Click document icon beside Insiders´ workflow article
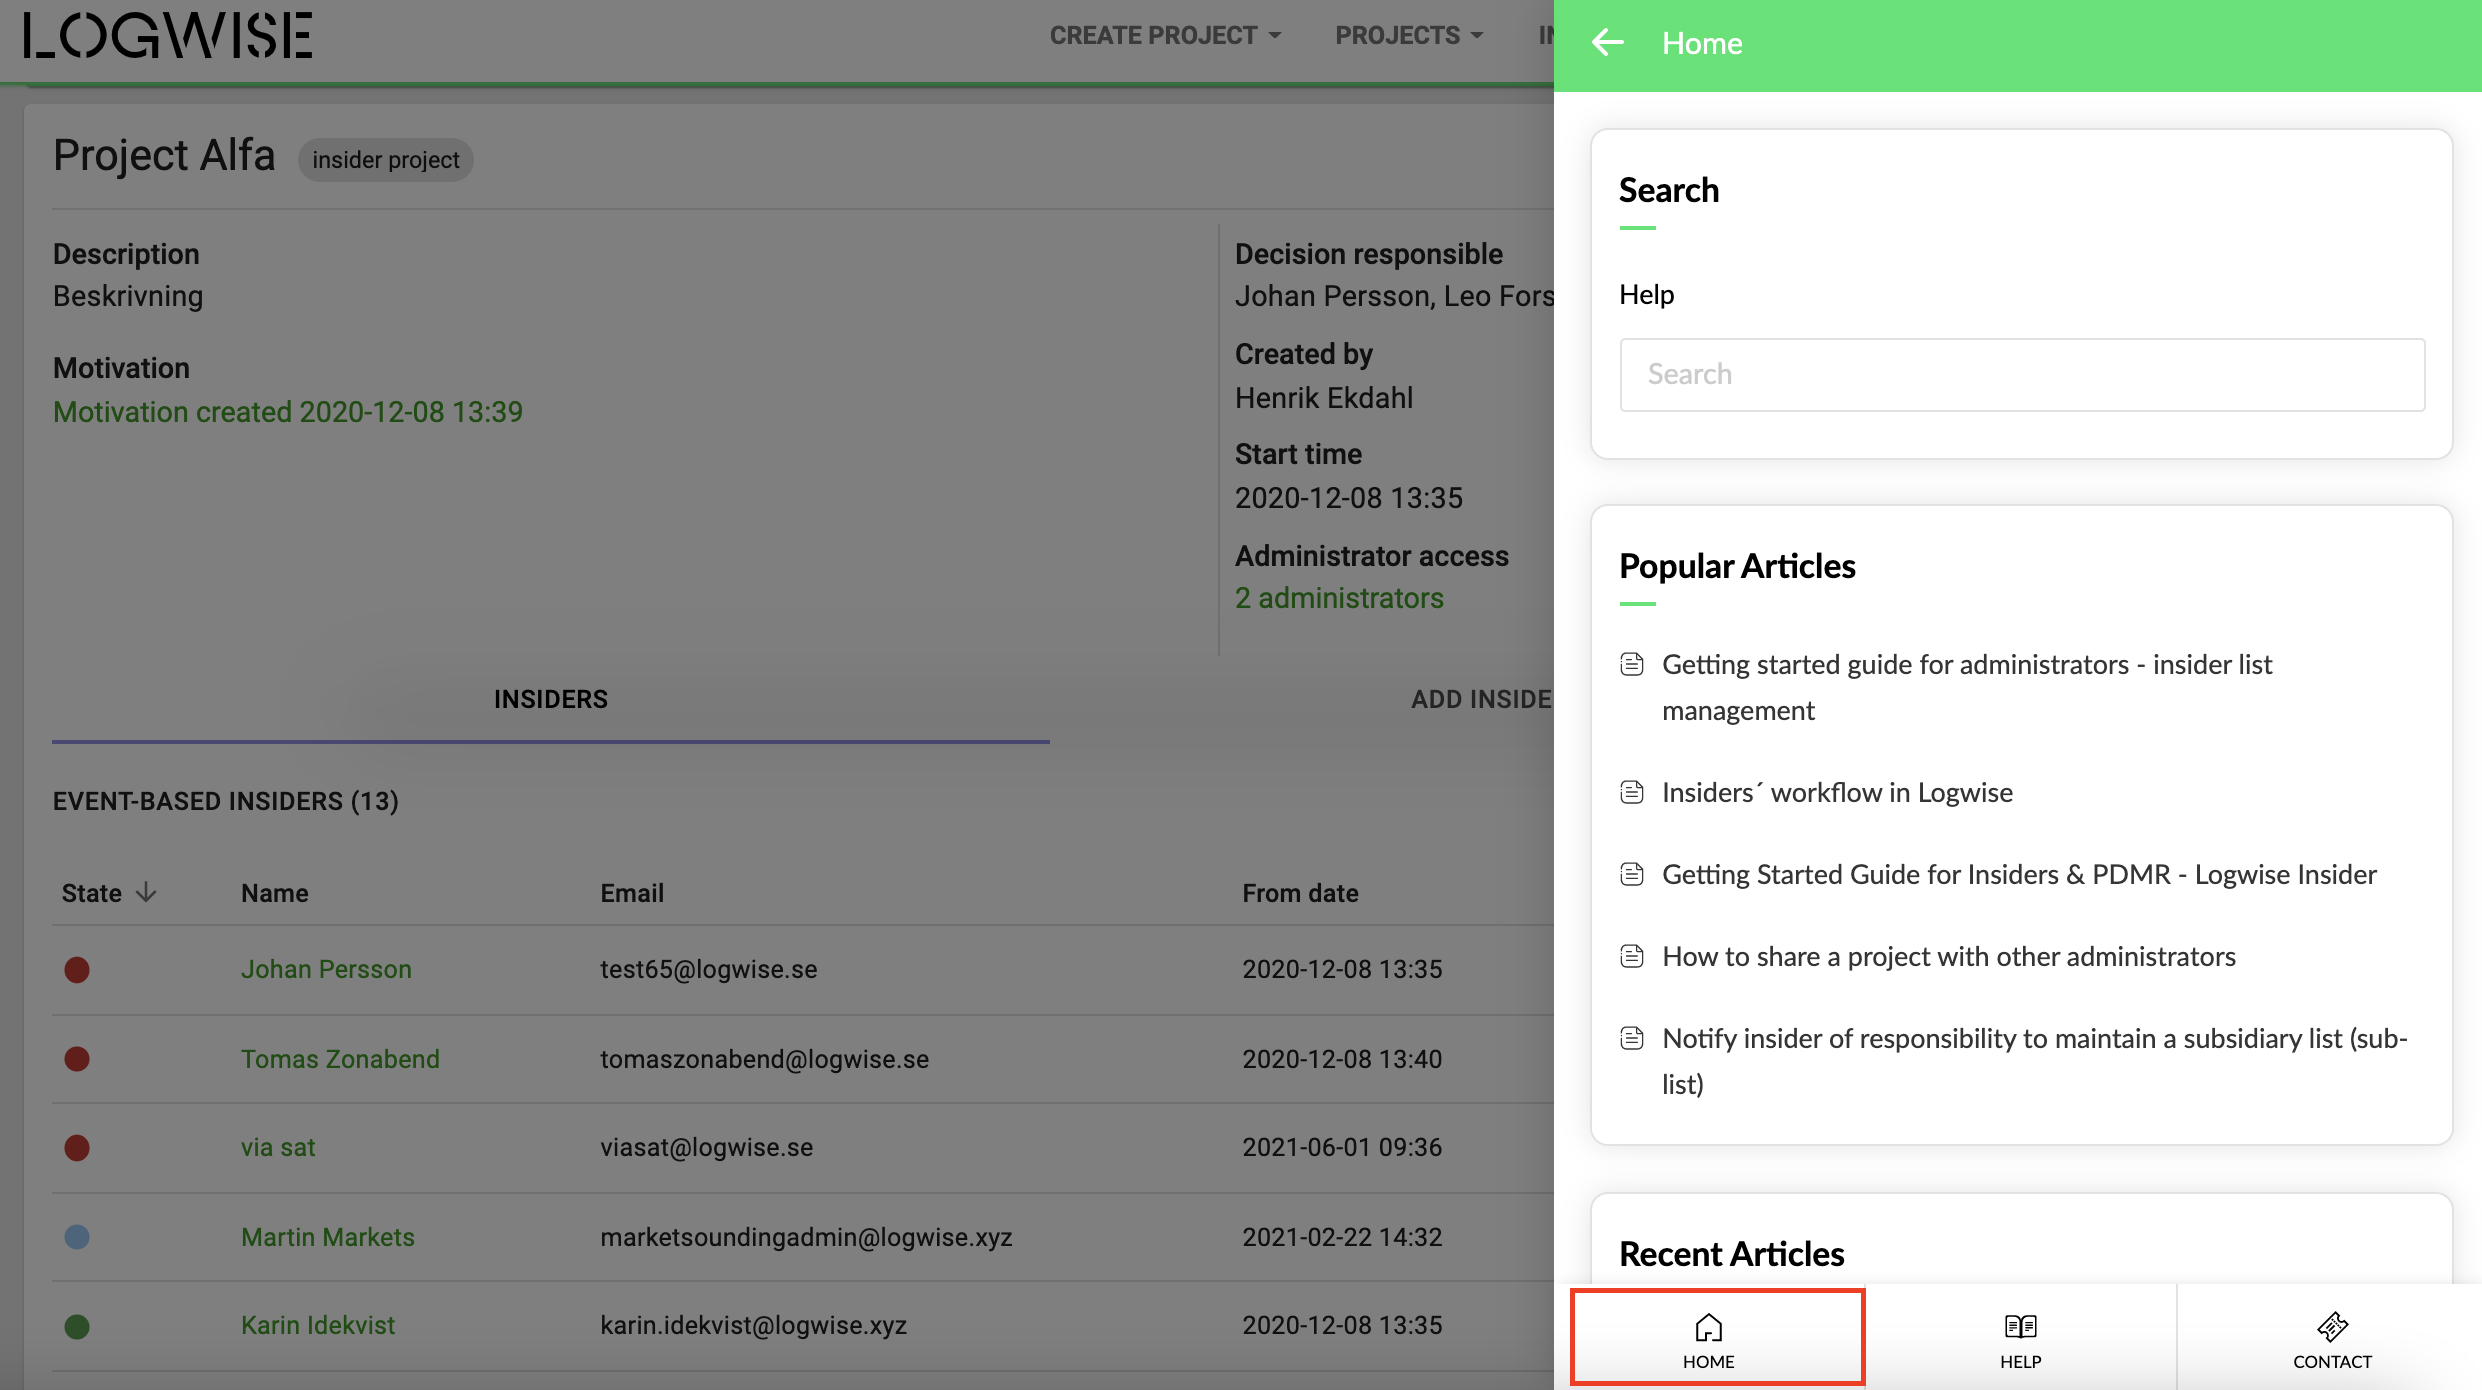 pyautogui.click(x=1632, y=793)
